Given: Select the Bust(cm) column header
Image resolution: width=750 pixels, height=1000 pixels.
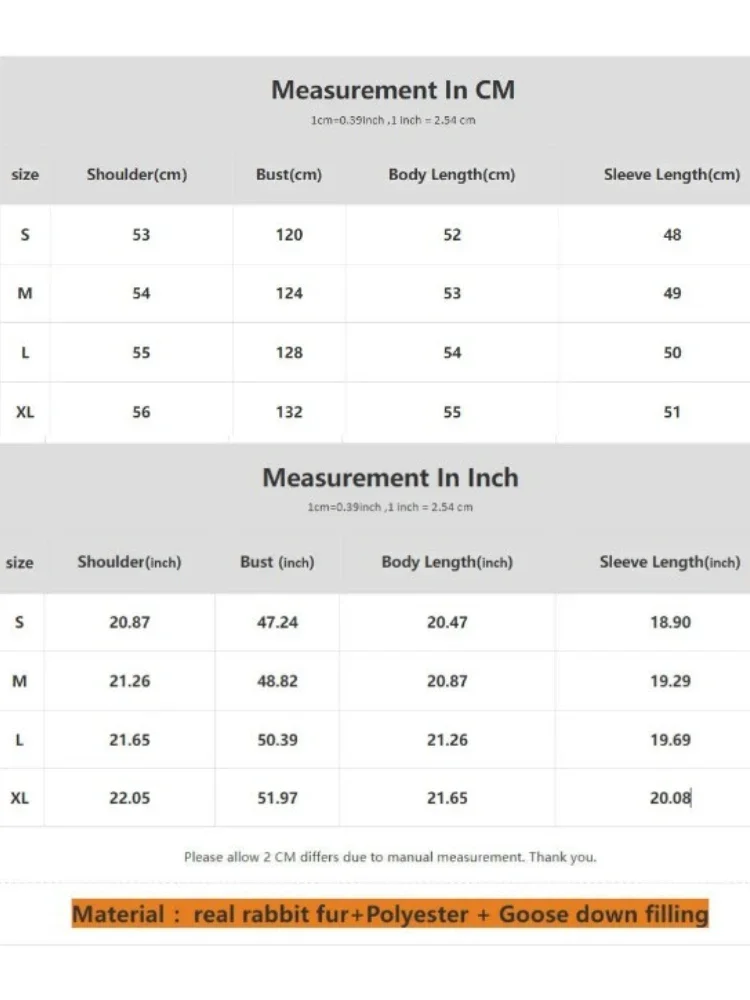Looking at the screenshot, I should pos(289,175).
